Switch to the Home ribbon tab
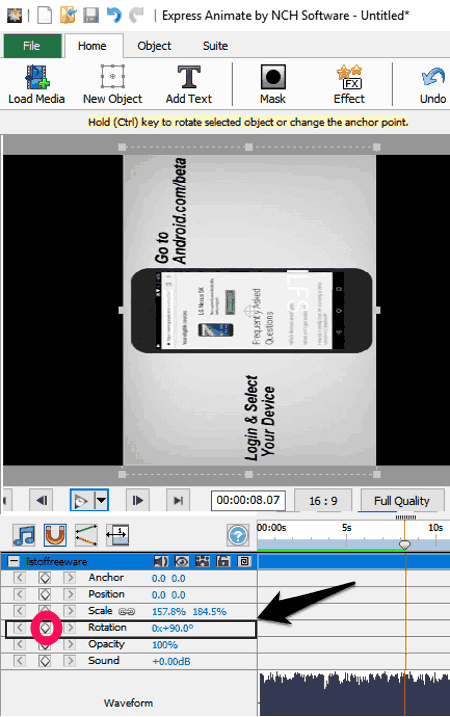450x717 pixels. coord(92,46)
